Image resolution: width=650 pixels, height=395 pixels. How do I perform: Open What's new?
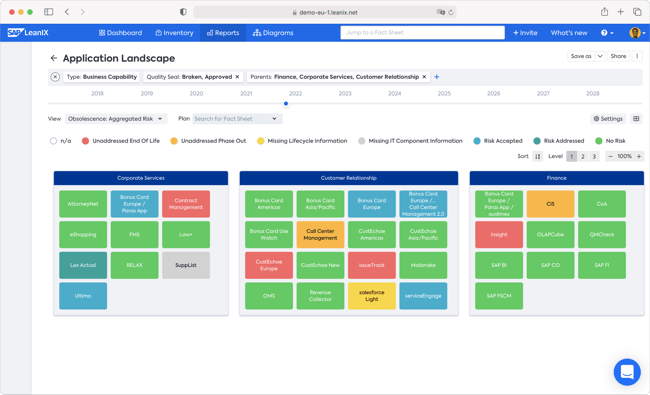pos(569,33)
